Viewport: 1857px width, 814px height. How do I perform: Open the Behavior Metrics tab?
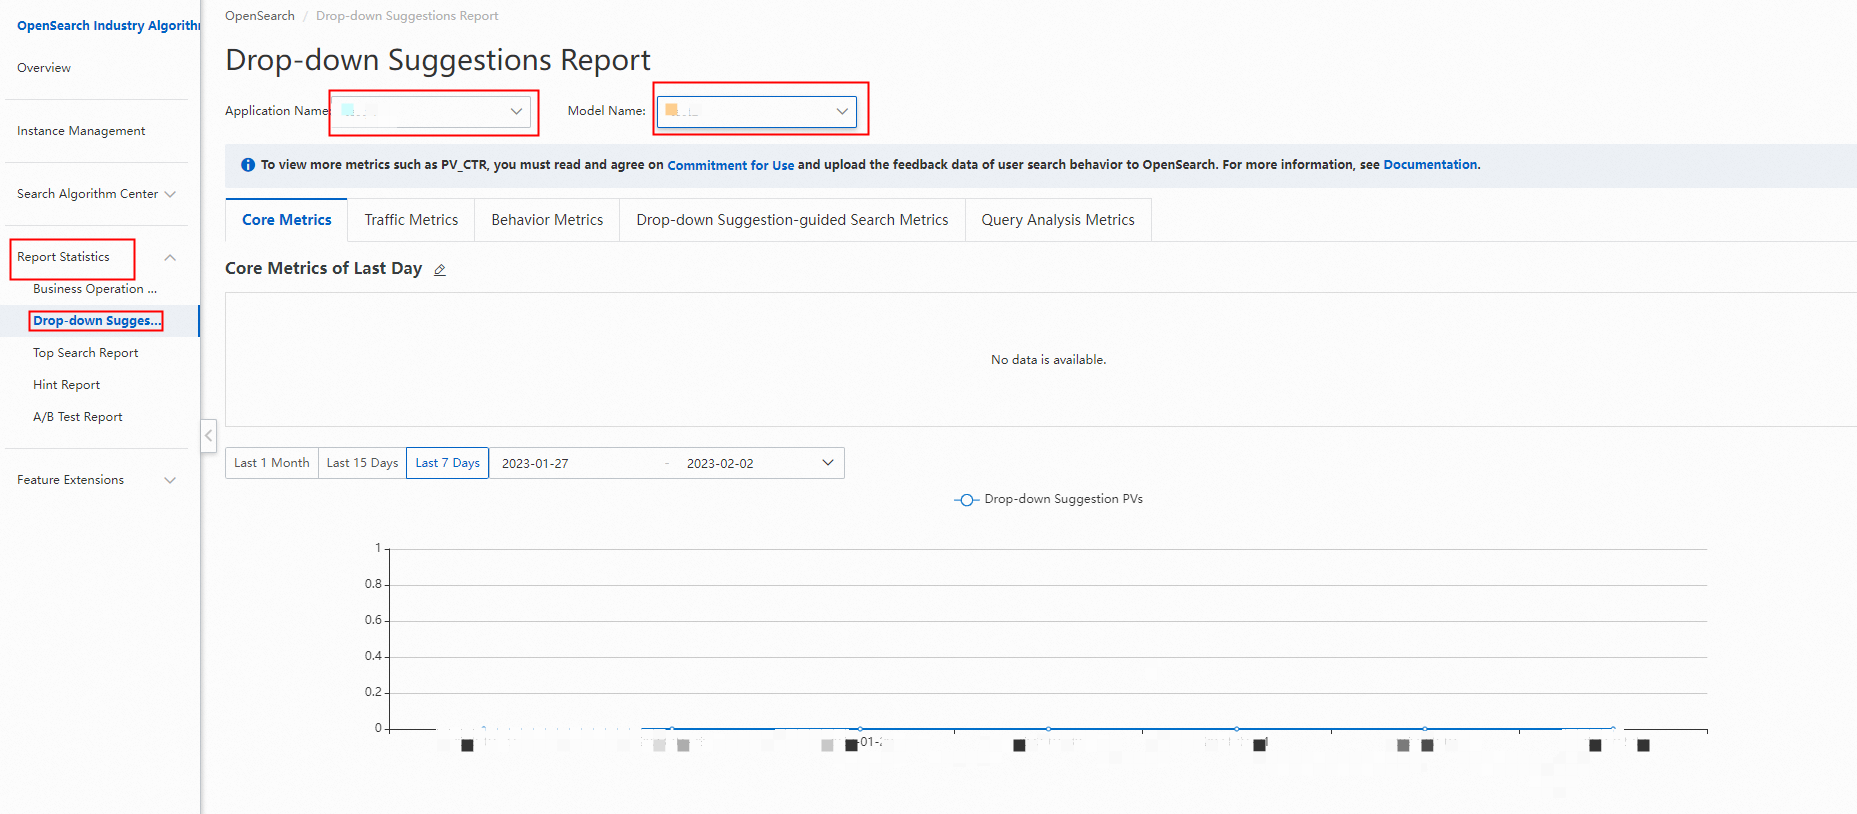pyautogui.click(x=547, y=220)
